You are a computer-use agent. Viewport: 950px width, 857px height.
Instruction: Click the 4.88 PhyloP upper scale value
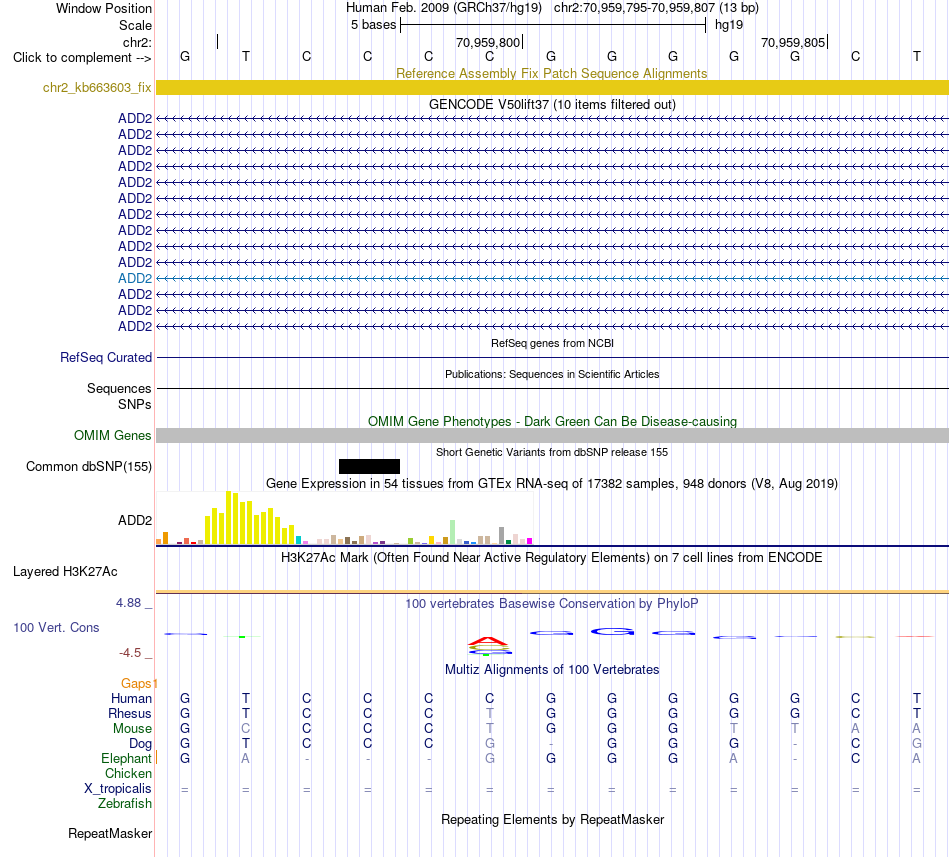[x=128, y=603]
